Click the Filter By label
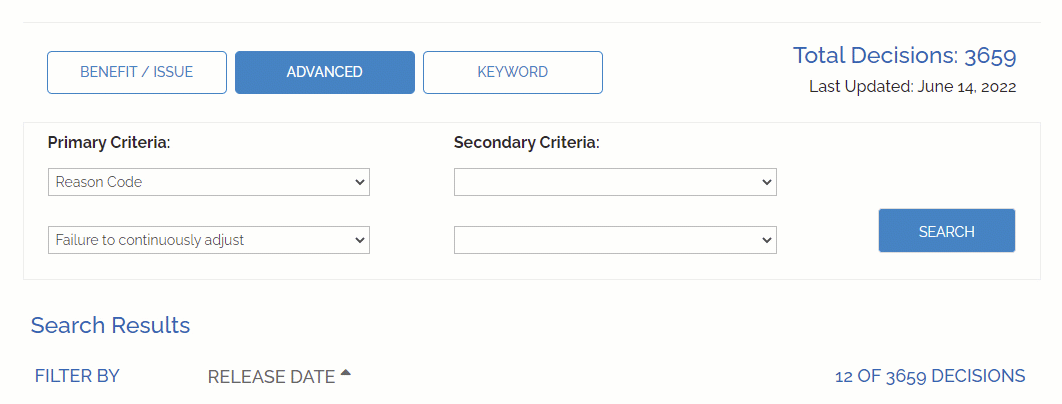The width and height of the screenshot is (1062, 404). [77, 376]
